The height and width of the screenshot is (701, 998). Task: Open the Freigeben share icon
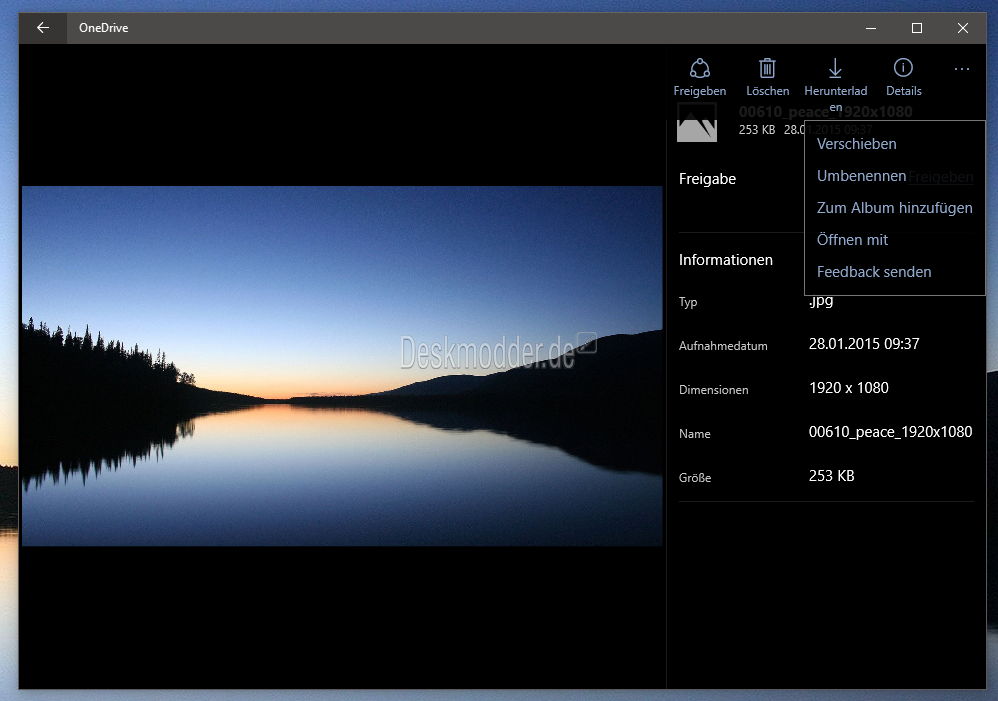699,77
